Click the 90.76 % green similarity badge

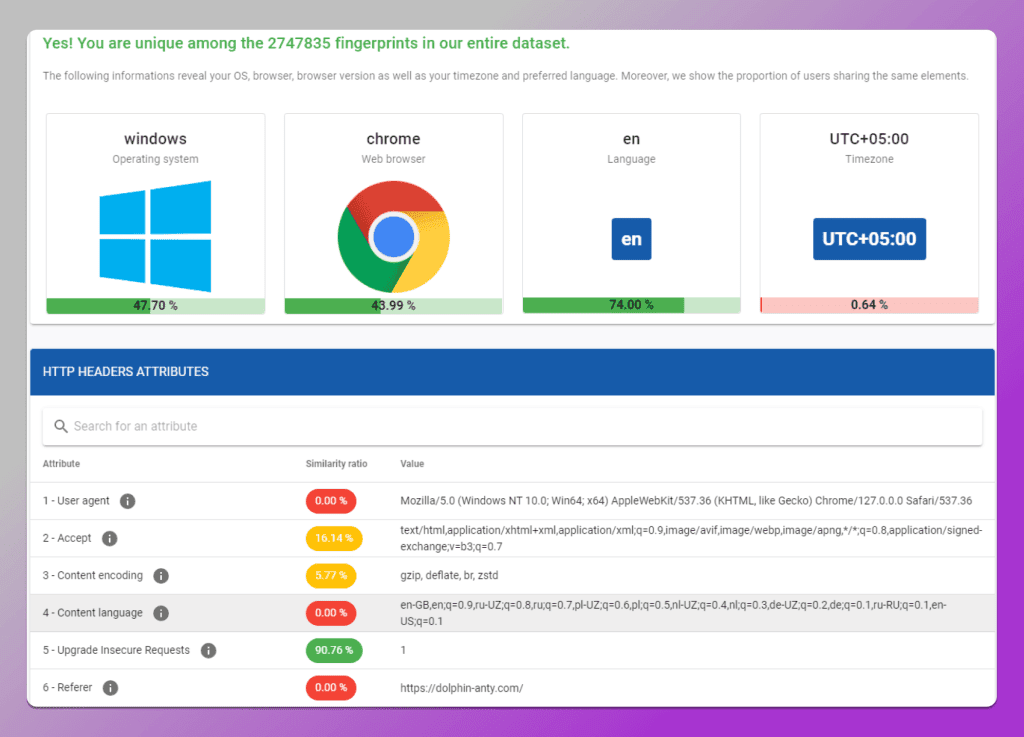pyautogui.click(x=334, y=650)
